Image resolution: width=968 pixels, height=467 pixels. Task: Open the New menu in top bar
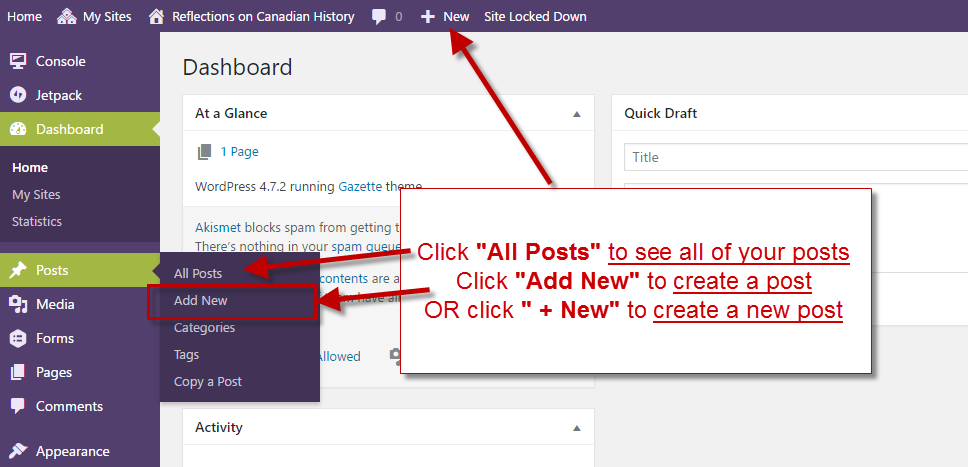[456, 17]
